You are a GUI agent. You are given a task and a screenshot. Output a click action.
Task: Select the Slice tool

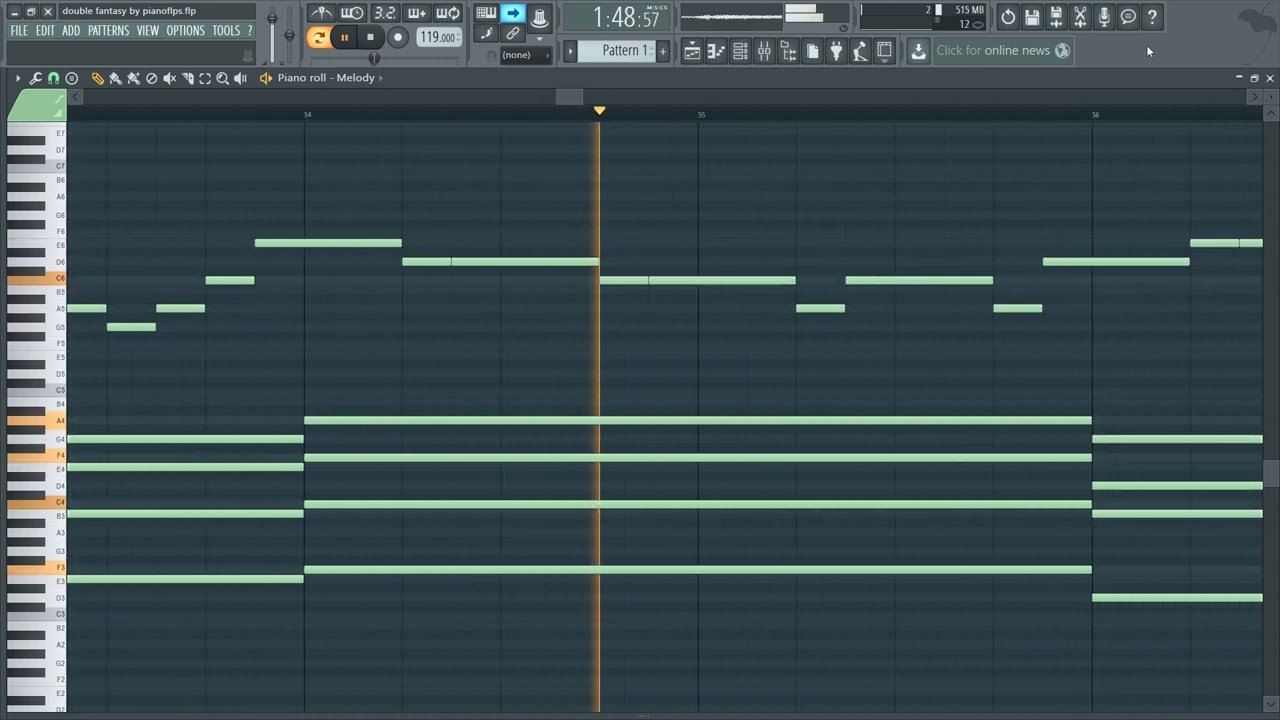click(x=187, y=78)
